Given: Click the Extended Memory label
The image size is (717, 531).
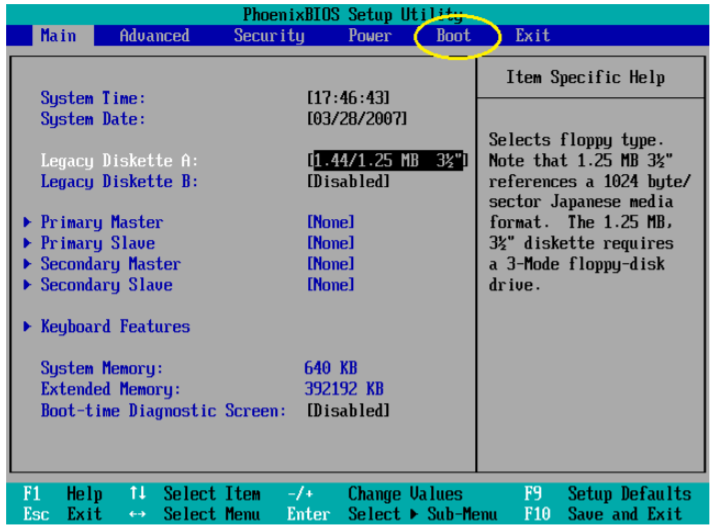Looking at the screenshot, I should click(x=110, y=389).
